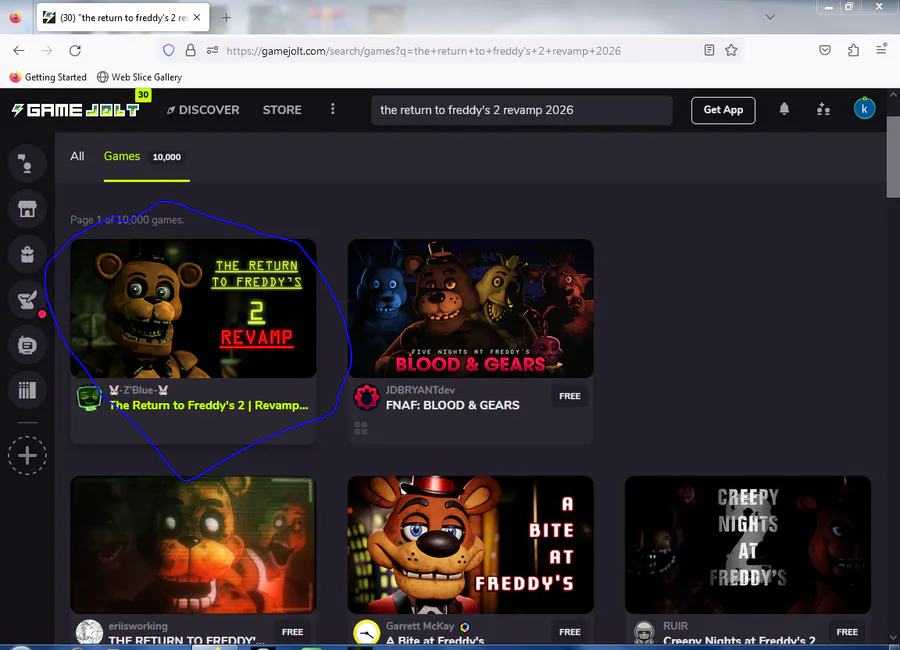
Task: Click the Firefox forward arrow
Action: [x=46, y=51]
